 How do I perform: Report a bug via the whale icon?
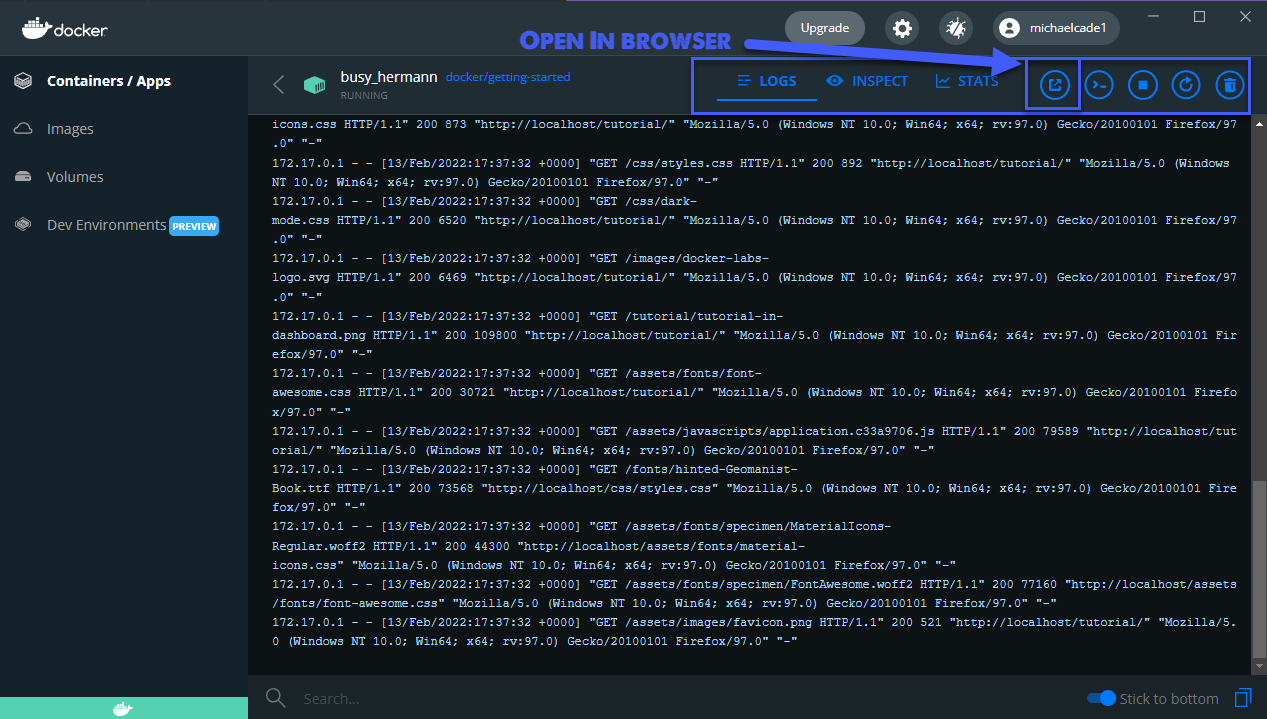[x=955, y=27]
